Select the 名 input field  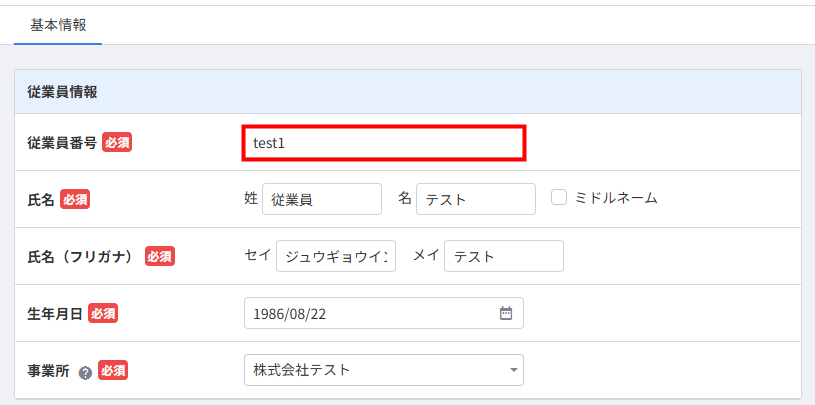coord(475,199)
